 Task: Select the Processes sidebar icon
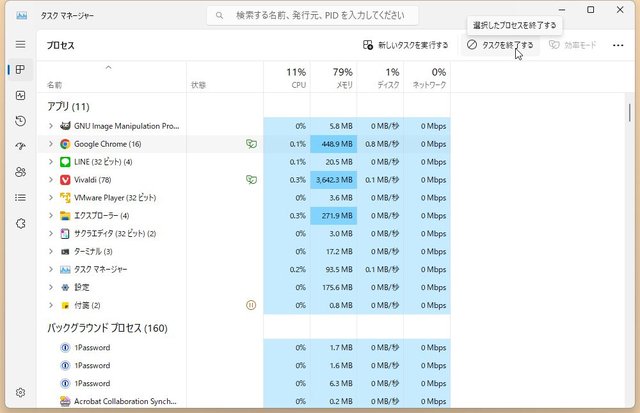(x=20, y=69)
